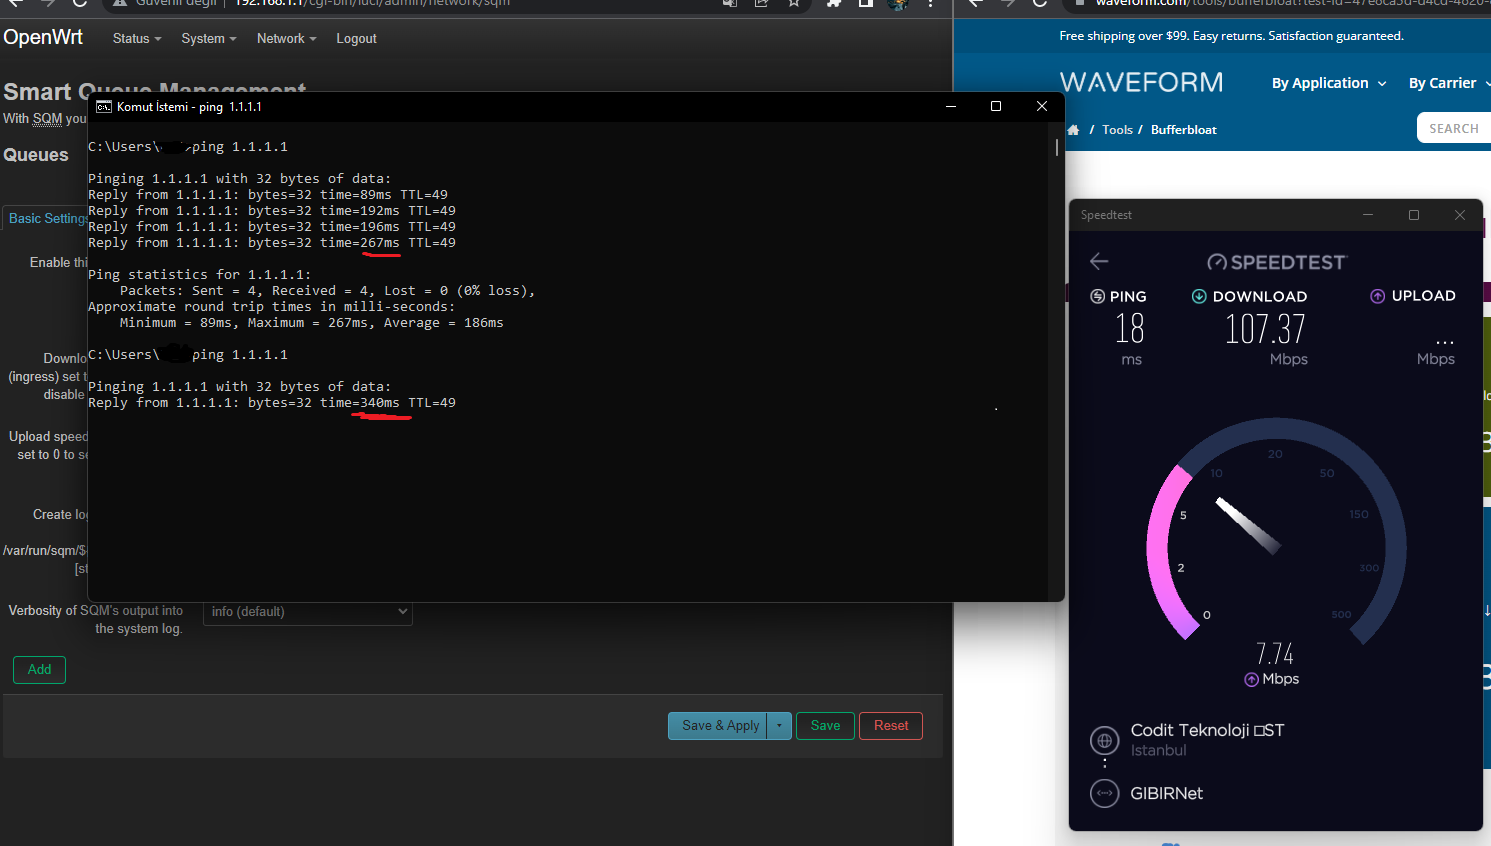Open the Tools breadcrumb link on Waveform
The width and height of the screenshot is (1491, 846).
[x=1117, y=130]
